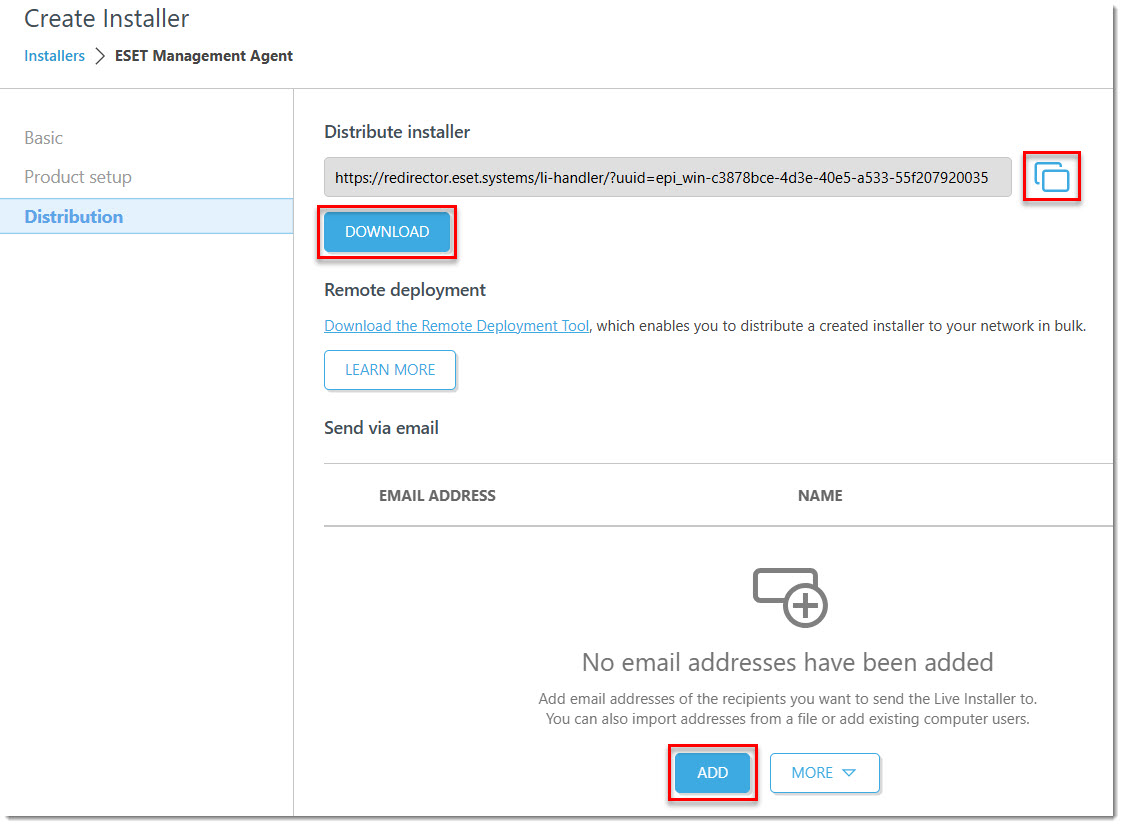Click ADD to add an email address

[712, 772]
